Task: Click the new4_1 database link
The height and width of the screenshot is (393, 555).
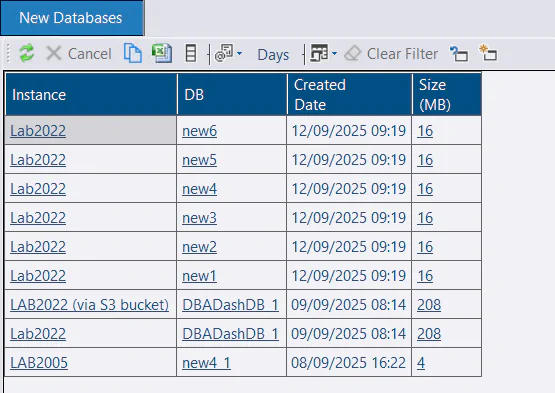Action: (206, 363)
